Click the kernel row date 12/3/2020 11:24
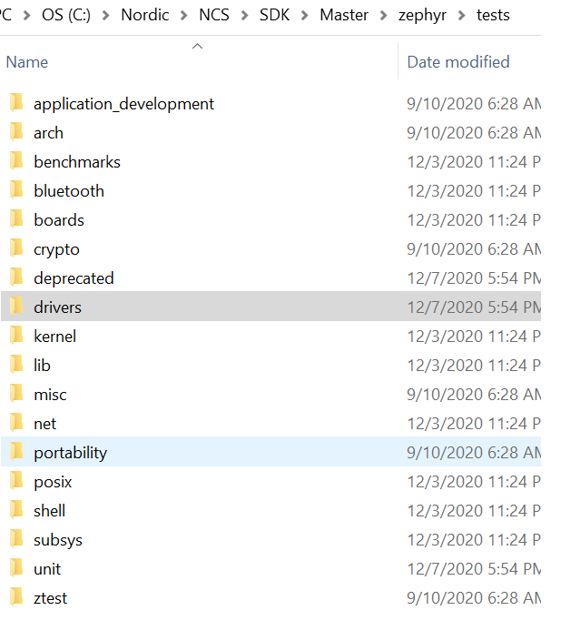The width and height of the screenshot is (586, 617). click(474, 336)
